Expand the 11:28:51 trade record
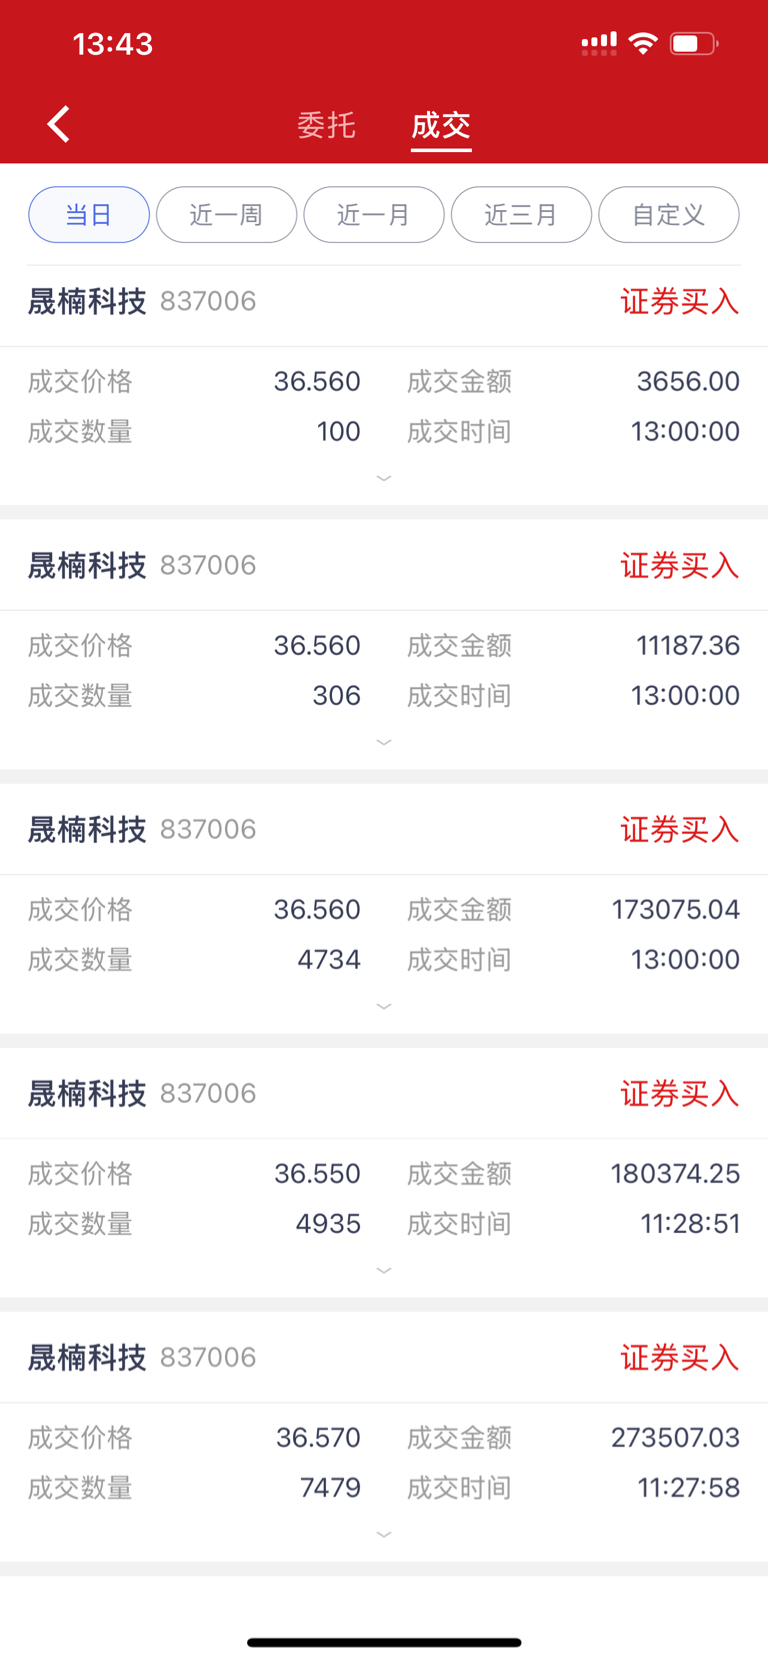The image size is (768, 1662). click(x=384, y=1271)
